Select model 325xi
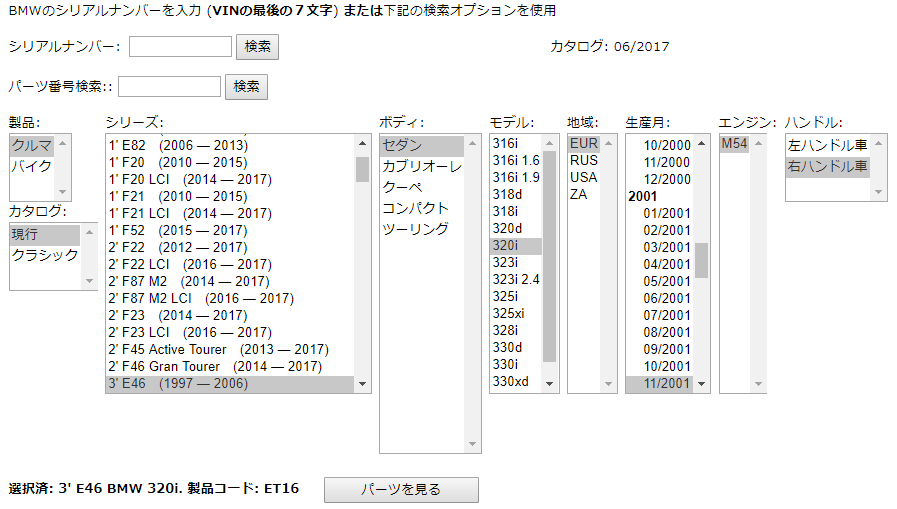 tap(516, 314)
